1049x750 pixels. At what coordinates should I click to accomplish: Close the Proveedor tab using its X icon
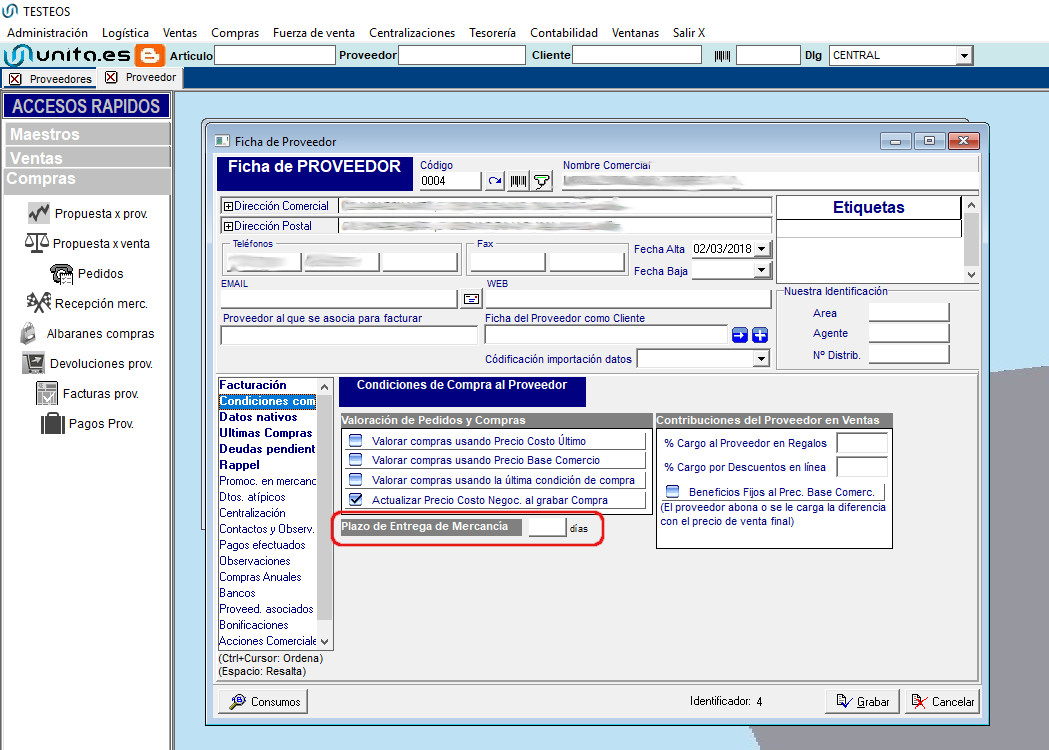[x=111, y=77]
